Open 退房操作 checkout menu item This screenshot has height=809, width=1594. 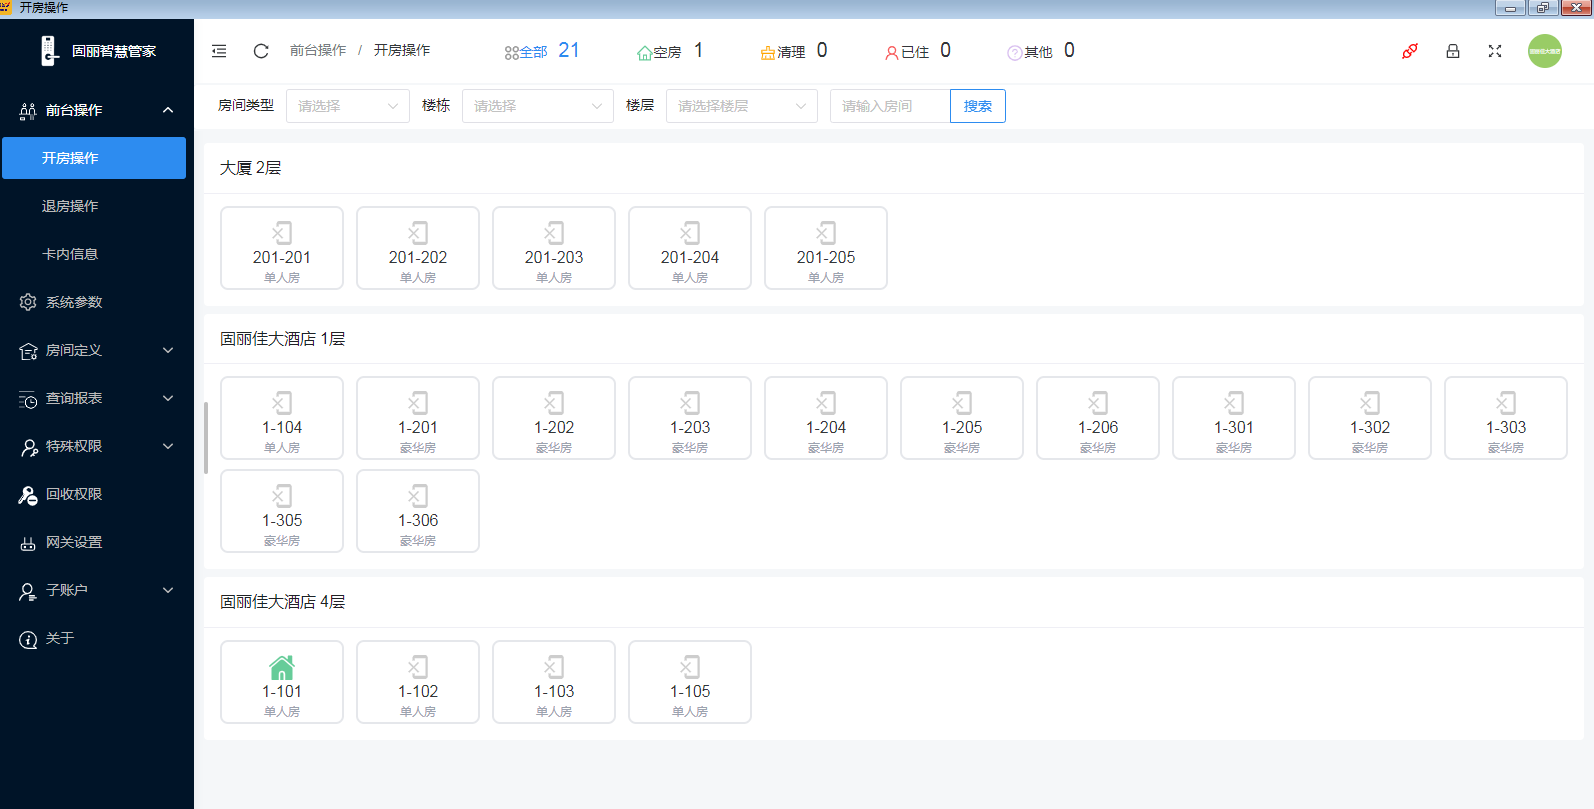[x=70, y=206]
